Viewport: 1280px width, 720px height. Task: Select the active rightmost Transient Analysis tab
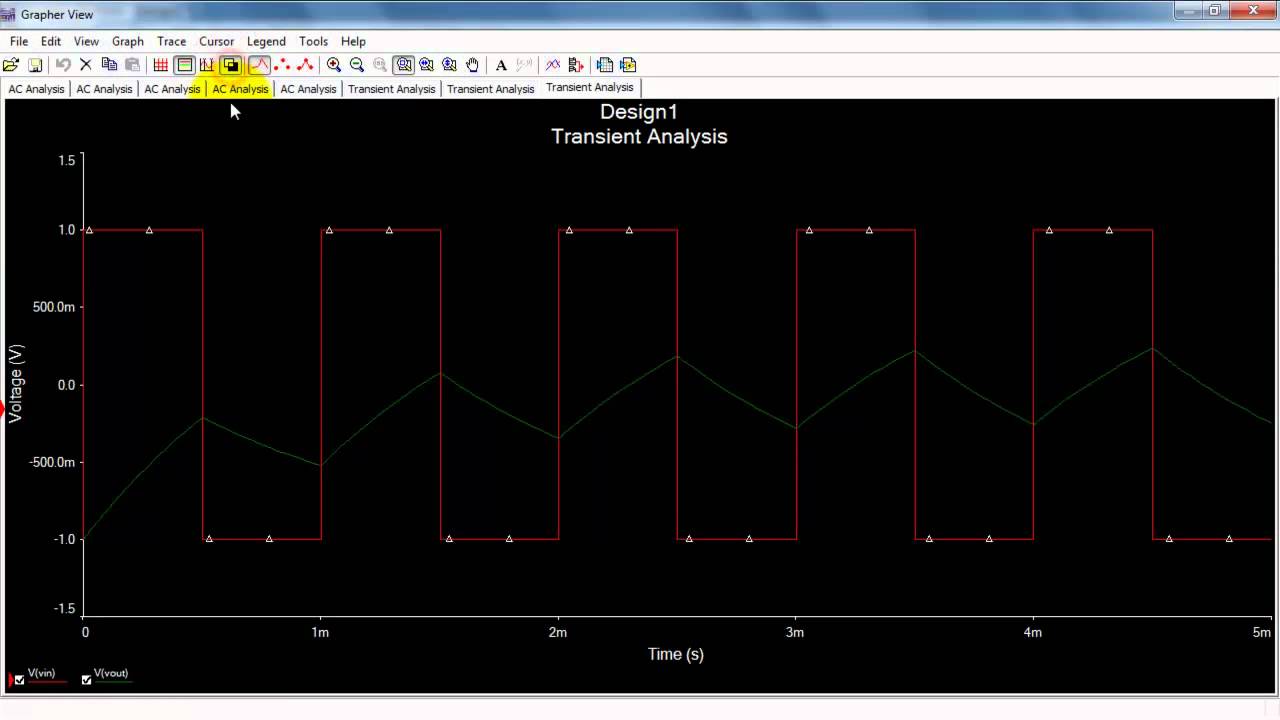coord(590,87)
